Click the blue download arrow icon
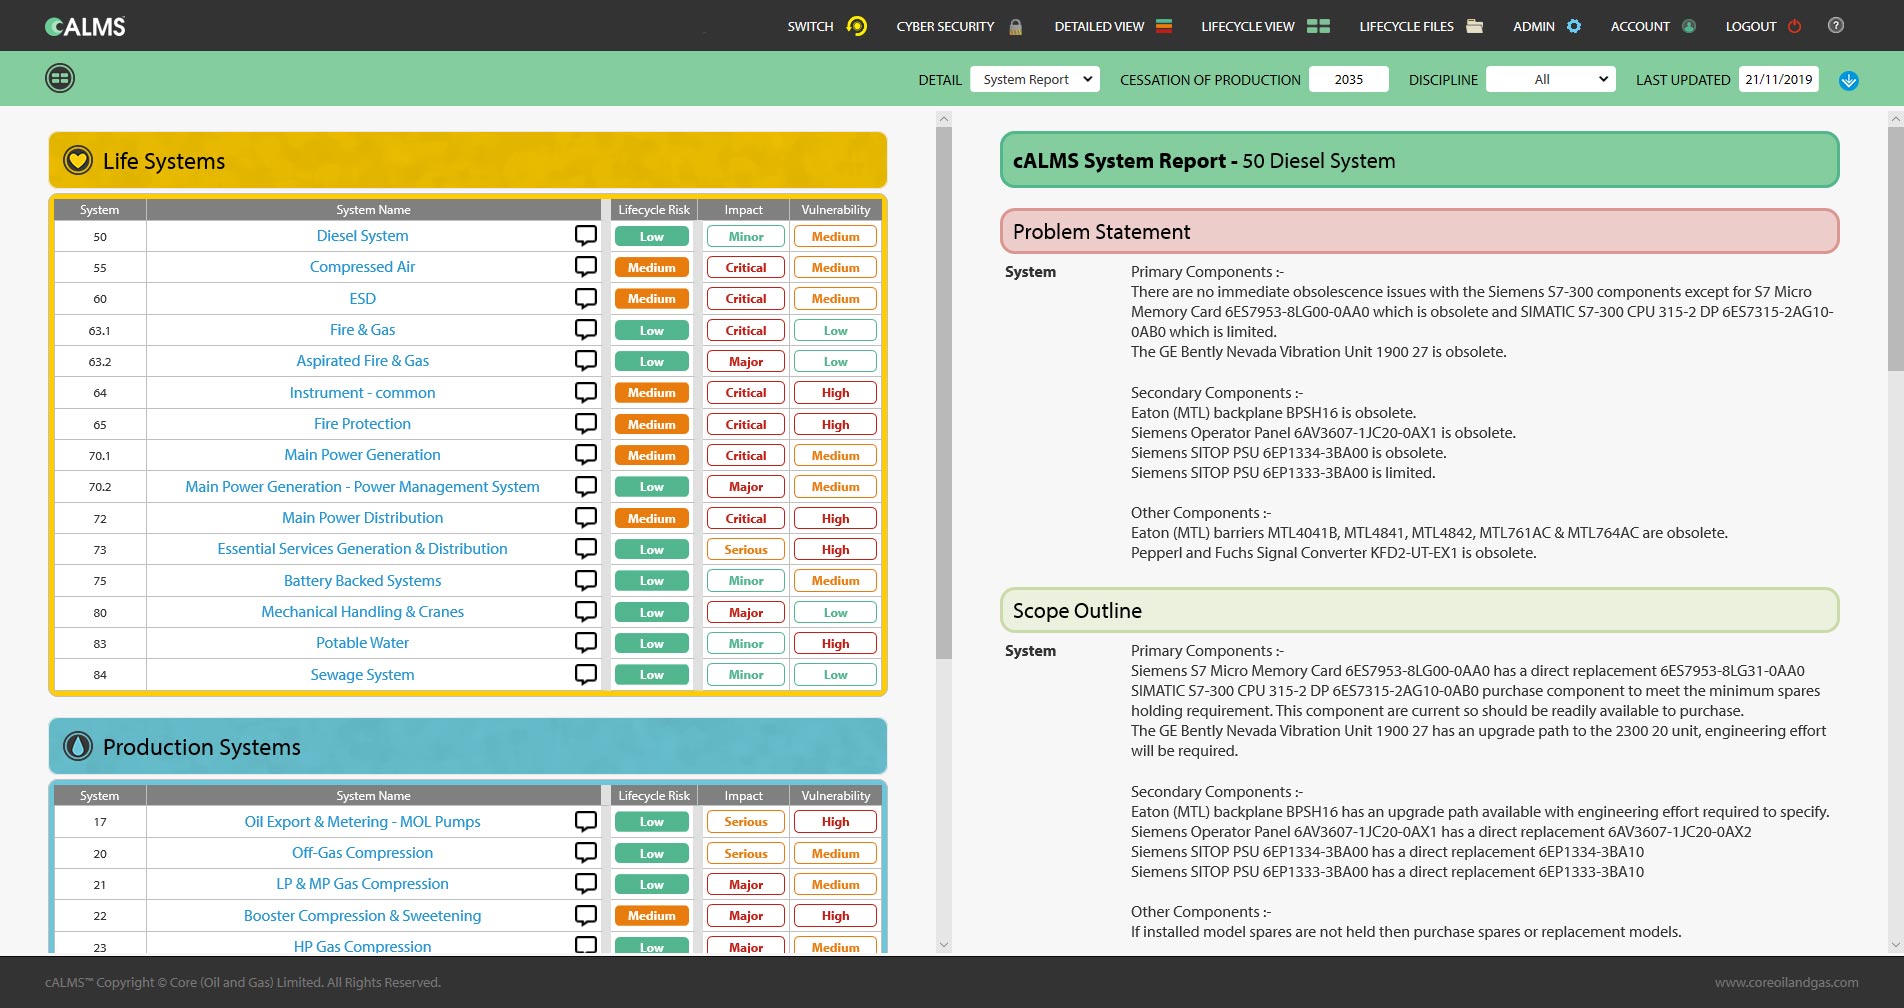Screen dimensions: 1904x1008 [x=1849, y=80]
